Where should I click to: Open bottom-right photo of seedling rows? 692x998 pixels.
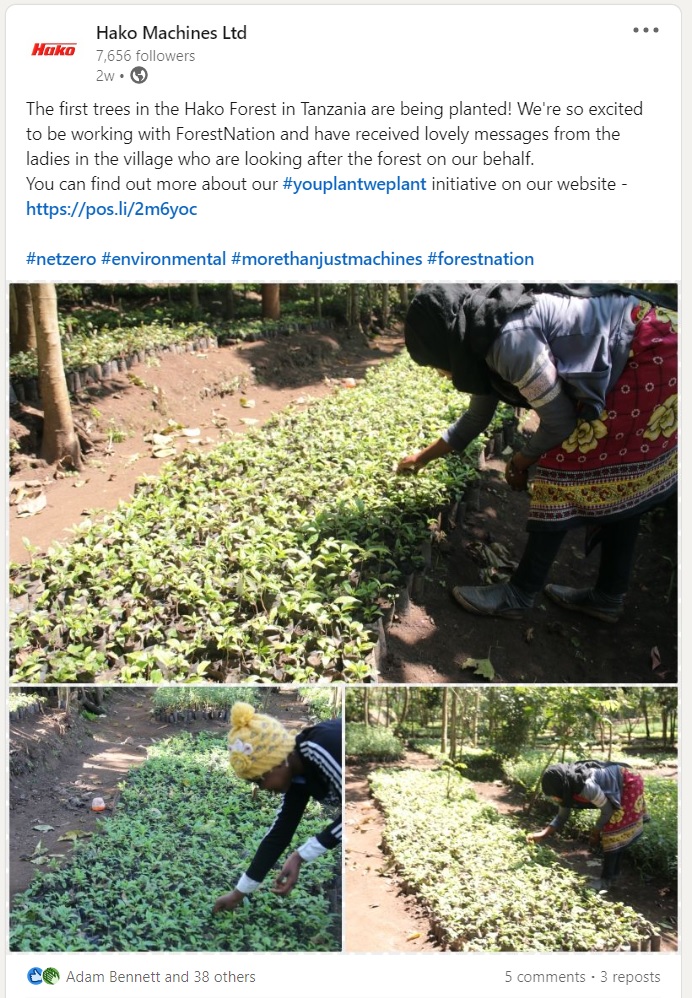pos(511,819)
